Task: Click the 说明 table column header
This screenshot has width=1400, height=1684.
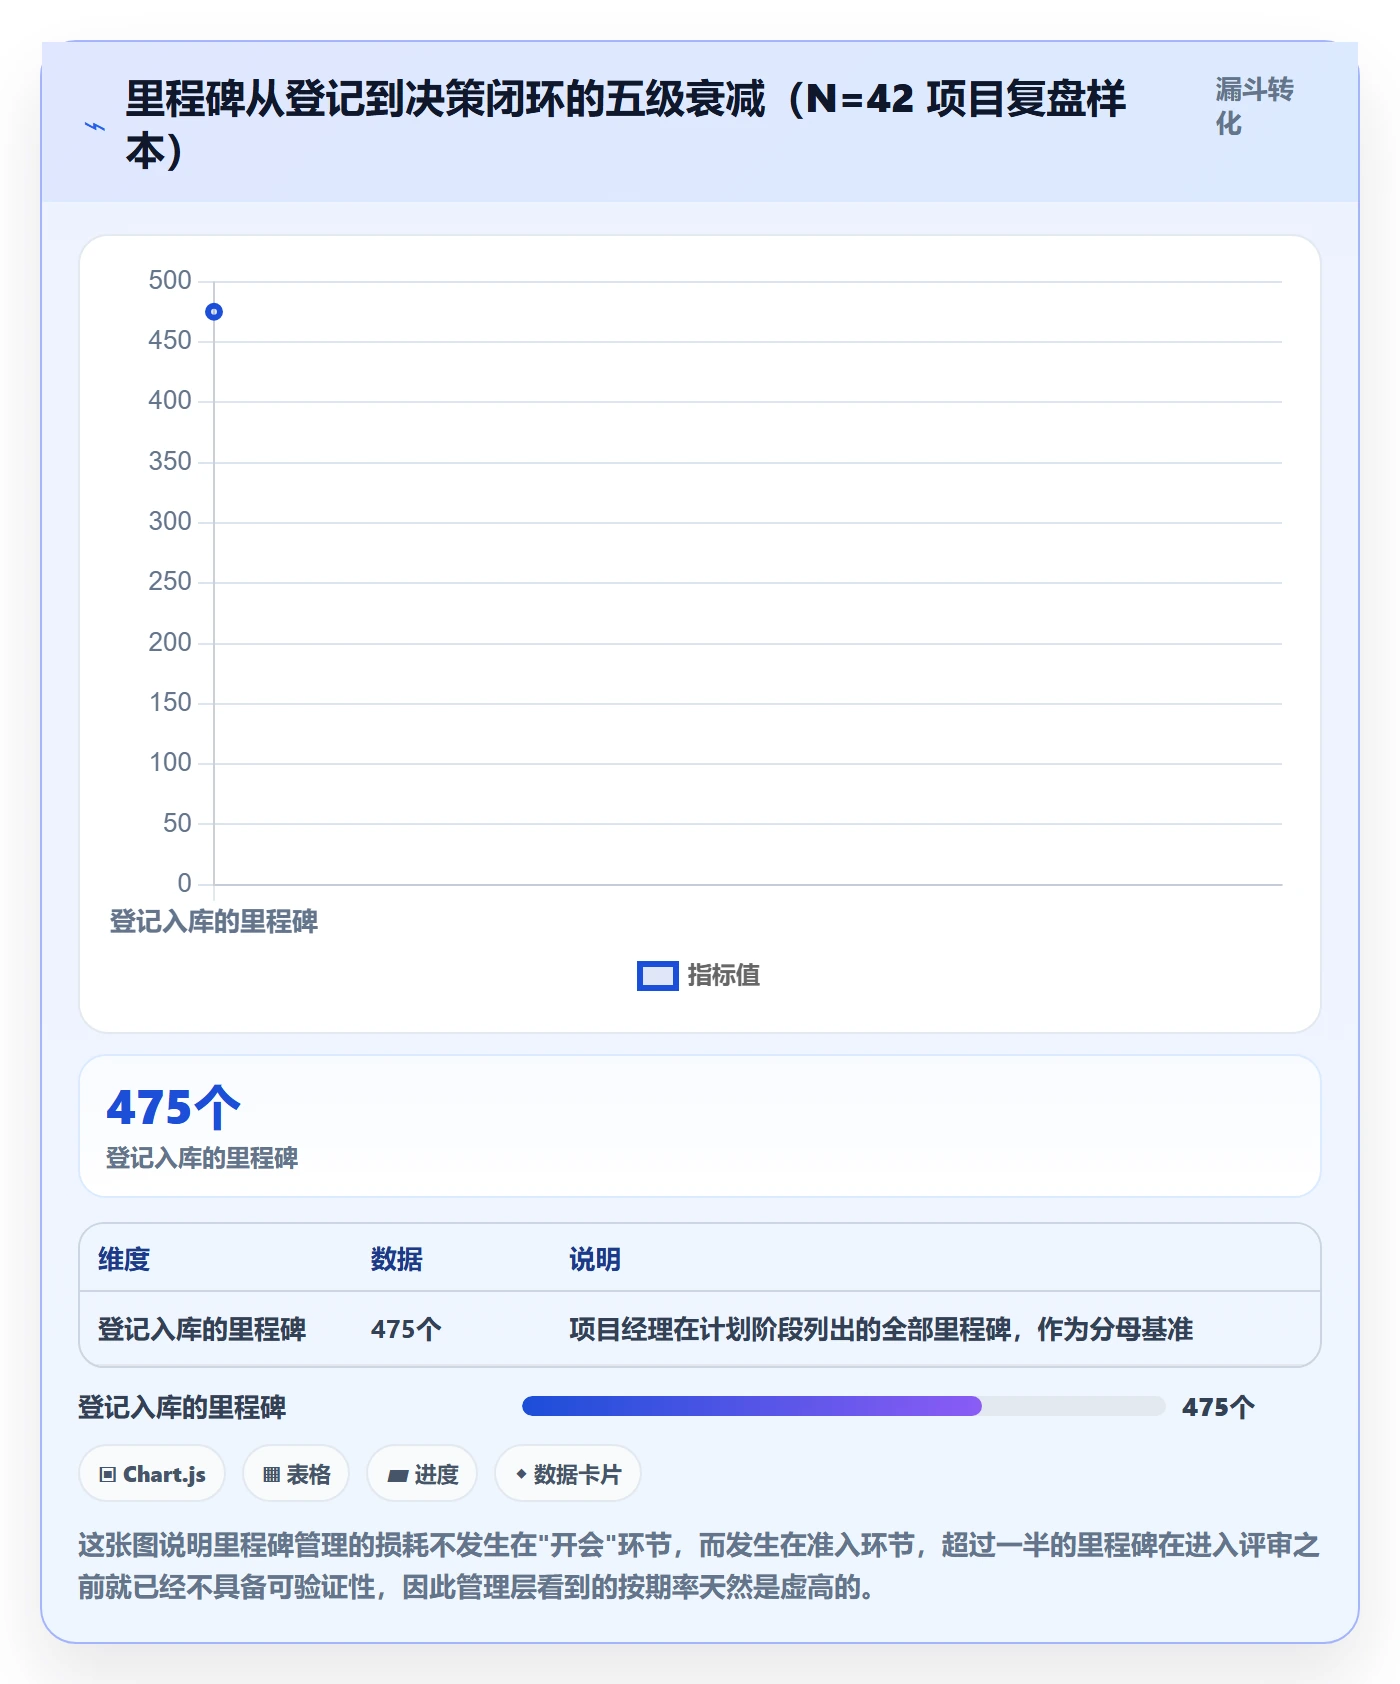Action: 595,1259
